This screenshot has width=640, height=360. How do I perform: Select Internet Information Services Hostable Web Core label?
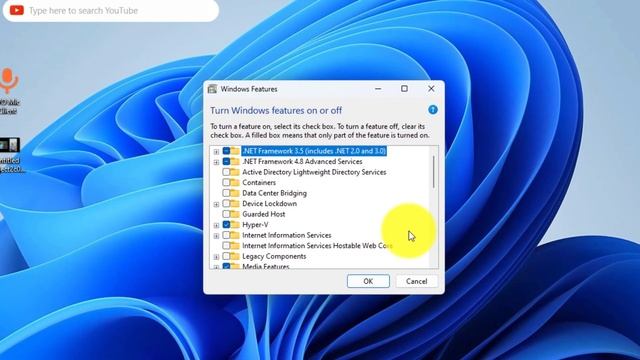pyautogui.click(x=317, y=246)
